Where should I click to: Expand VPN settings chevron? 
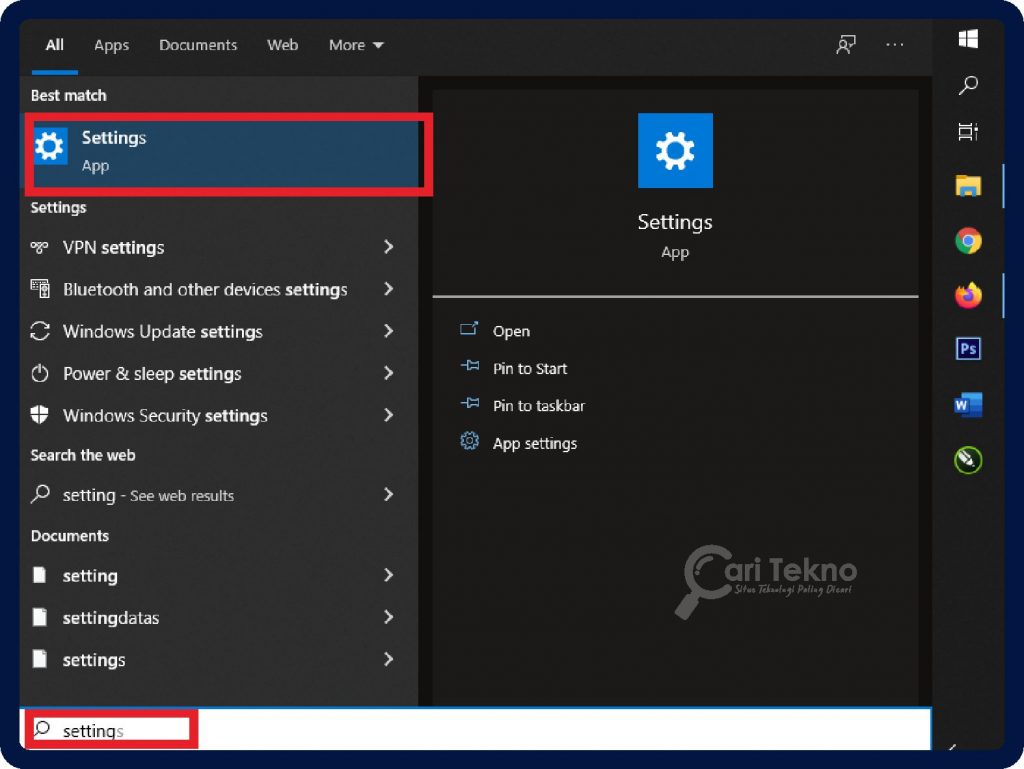coord(389,247)
